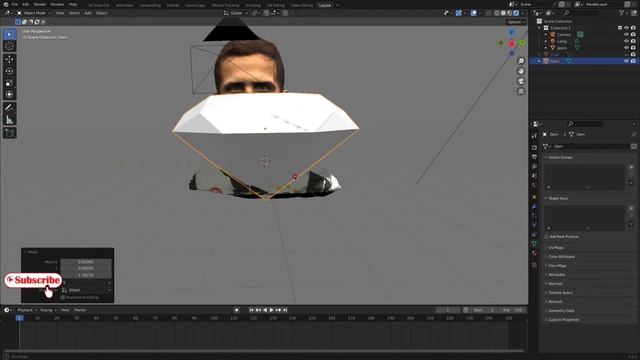The width and height of the screenshot is (640, 360).
Task: Open Global orientation in Move panel
Action: [87, 290]
